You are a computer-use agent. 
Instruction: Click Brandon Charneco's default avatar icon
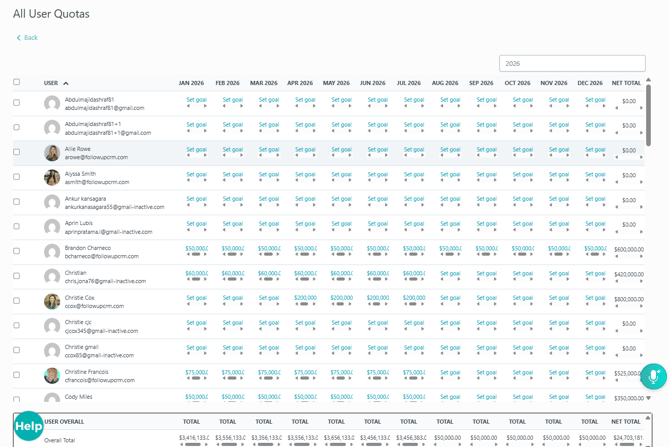pos(52,252)
